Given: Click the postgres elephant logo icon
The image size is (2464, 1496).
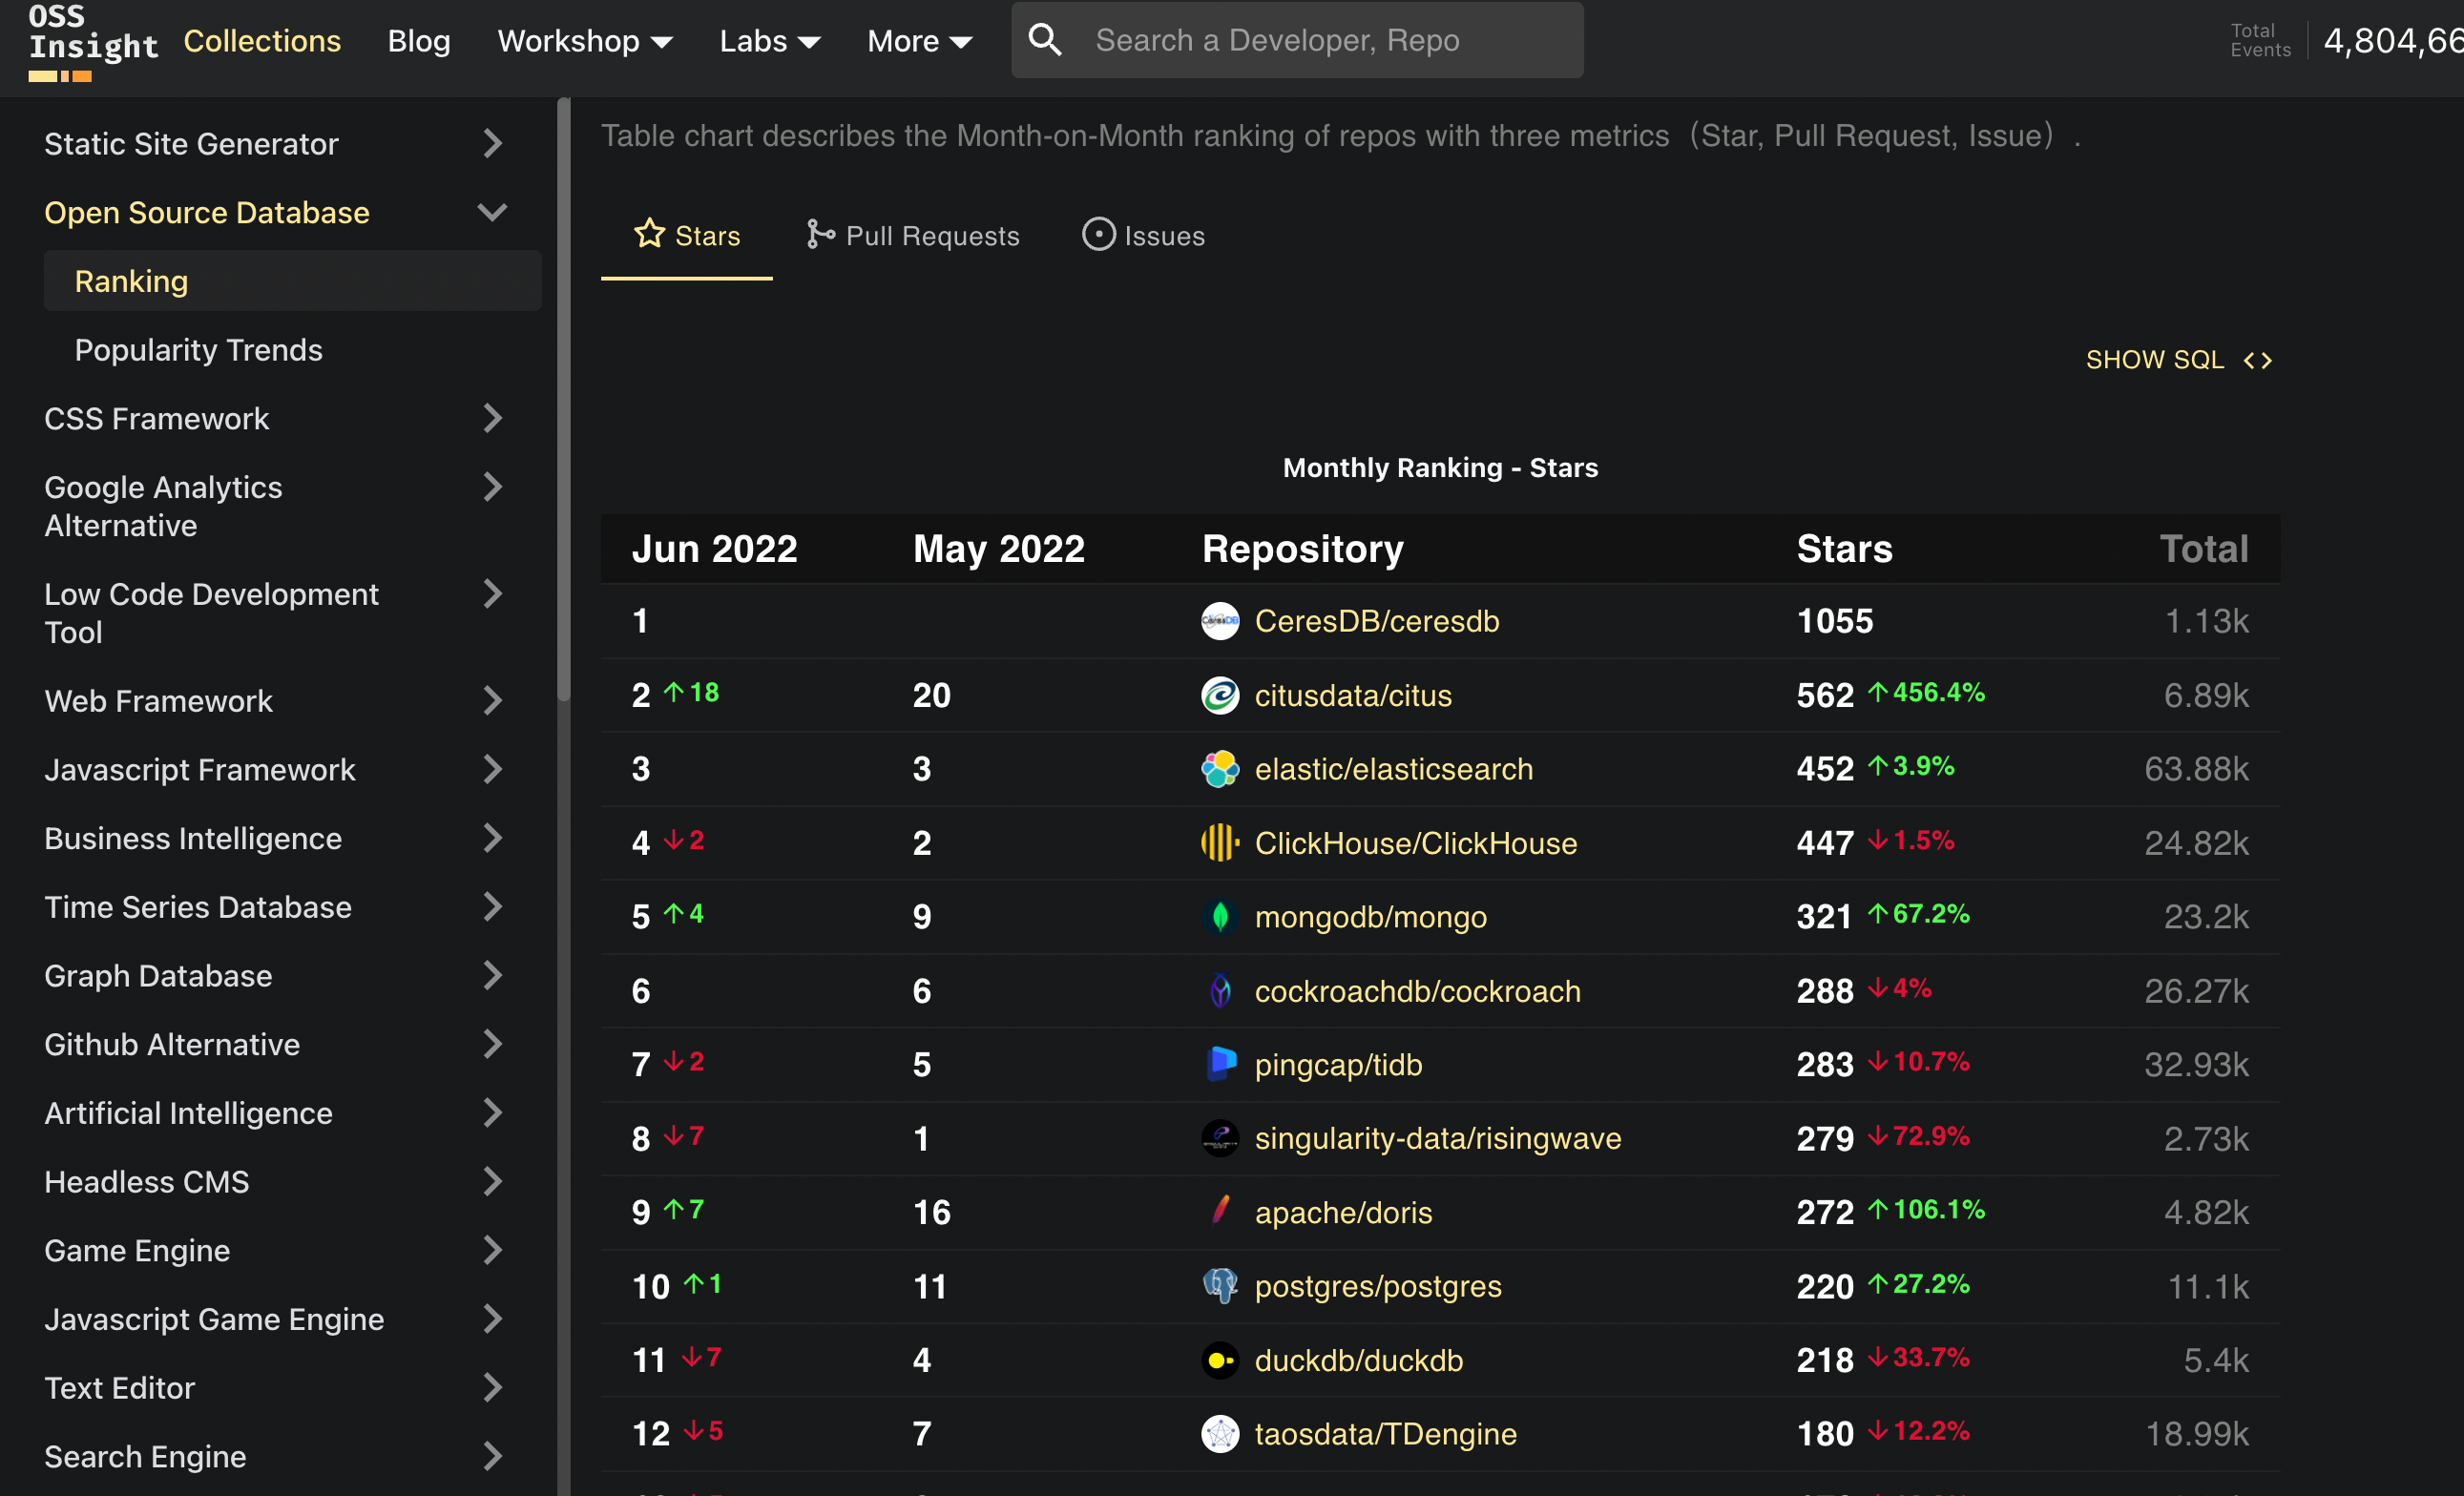Looking at the screenshot, I should click(x=1219, y=1286).
